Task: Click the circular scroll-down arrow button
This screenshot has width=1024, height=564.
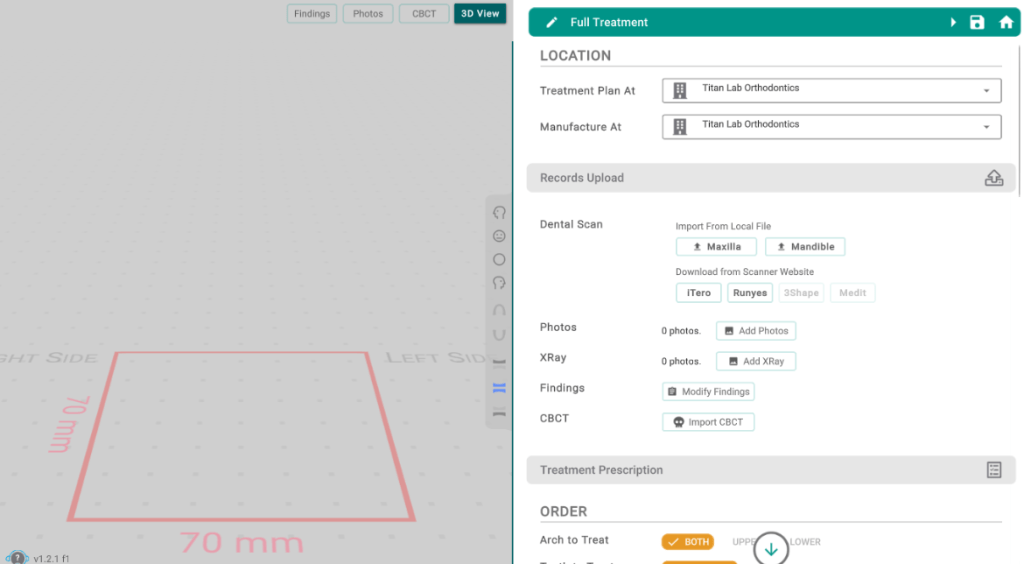Action: point(771,550)
